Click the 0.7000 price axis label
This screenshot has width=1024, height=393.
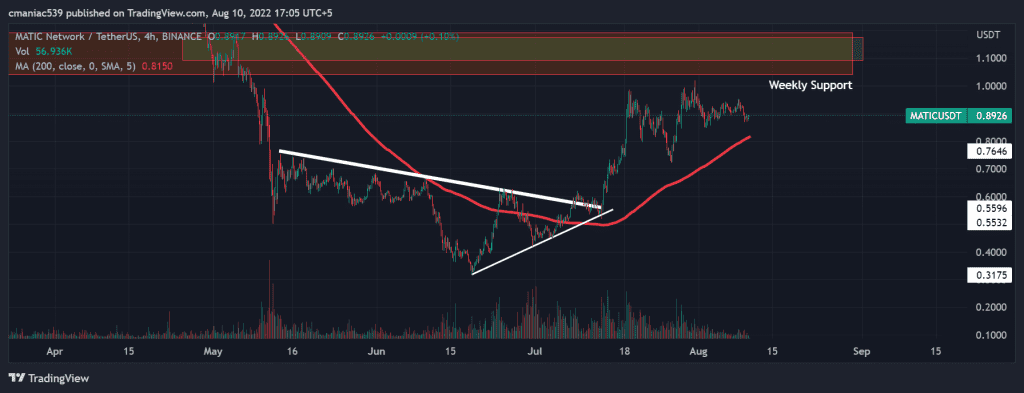tap(991, 169)
